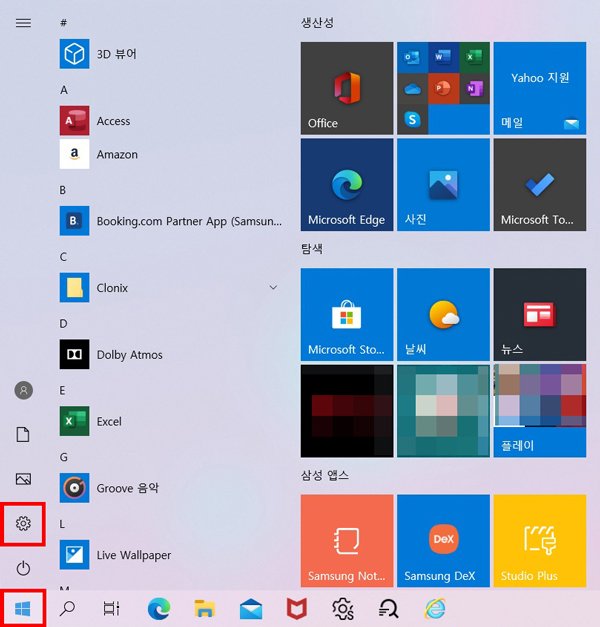Open the Microsoft Edge tile
This screenshot has height=627, width=600.
pos(347,185)
